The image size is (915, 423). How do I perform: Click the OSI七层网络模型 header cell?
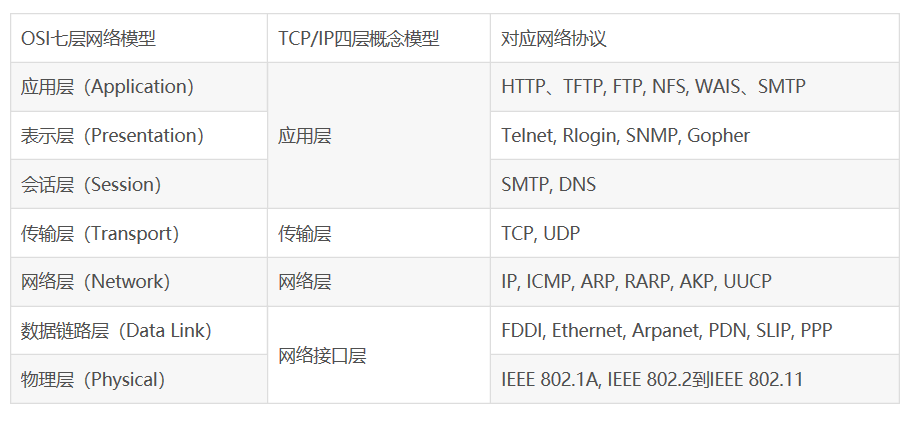tap(139, 39)
